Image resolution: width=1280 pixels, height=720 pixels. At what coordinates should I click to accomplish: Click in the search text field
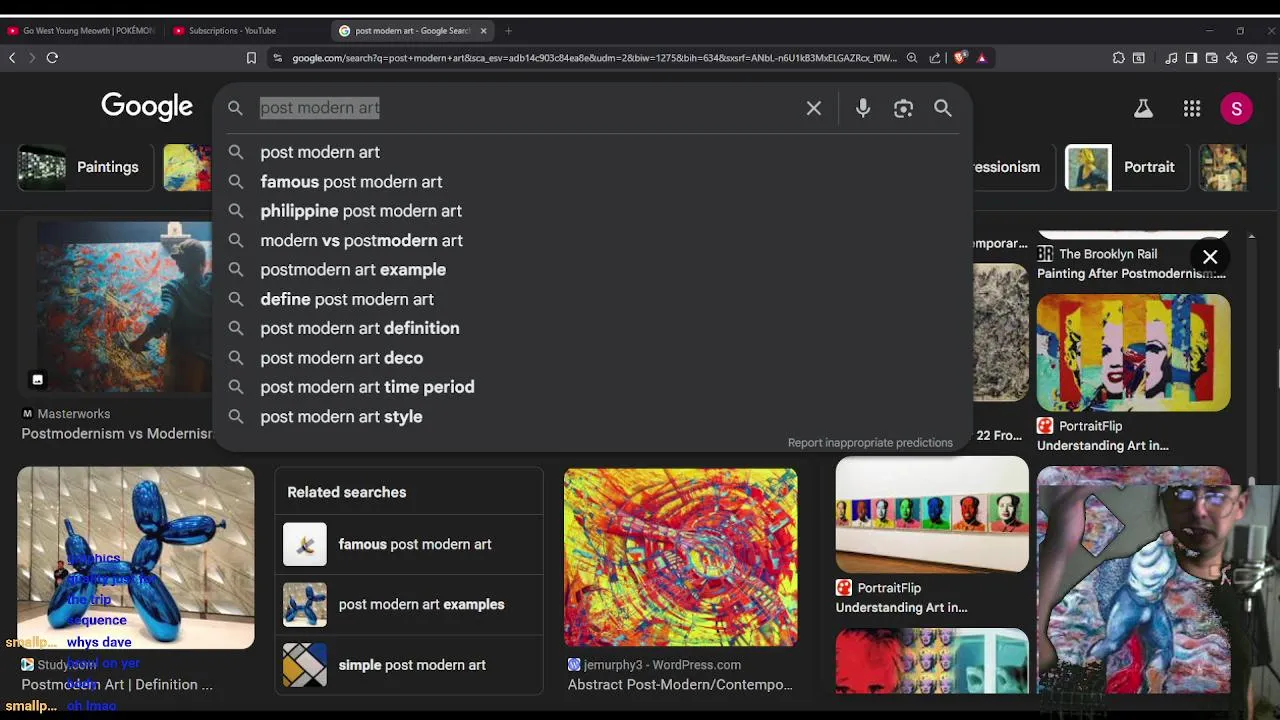point(525,108)
